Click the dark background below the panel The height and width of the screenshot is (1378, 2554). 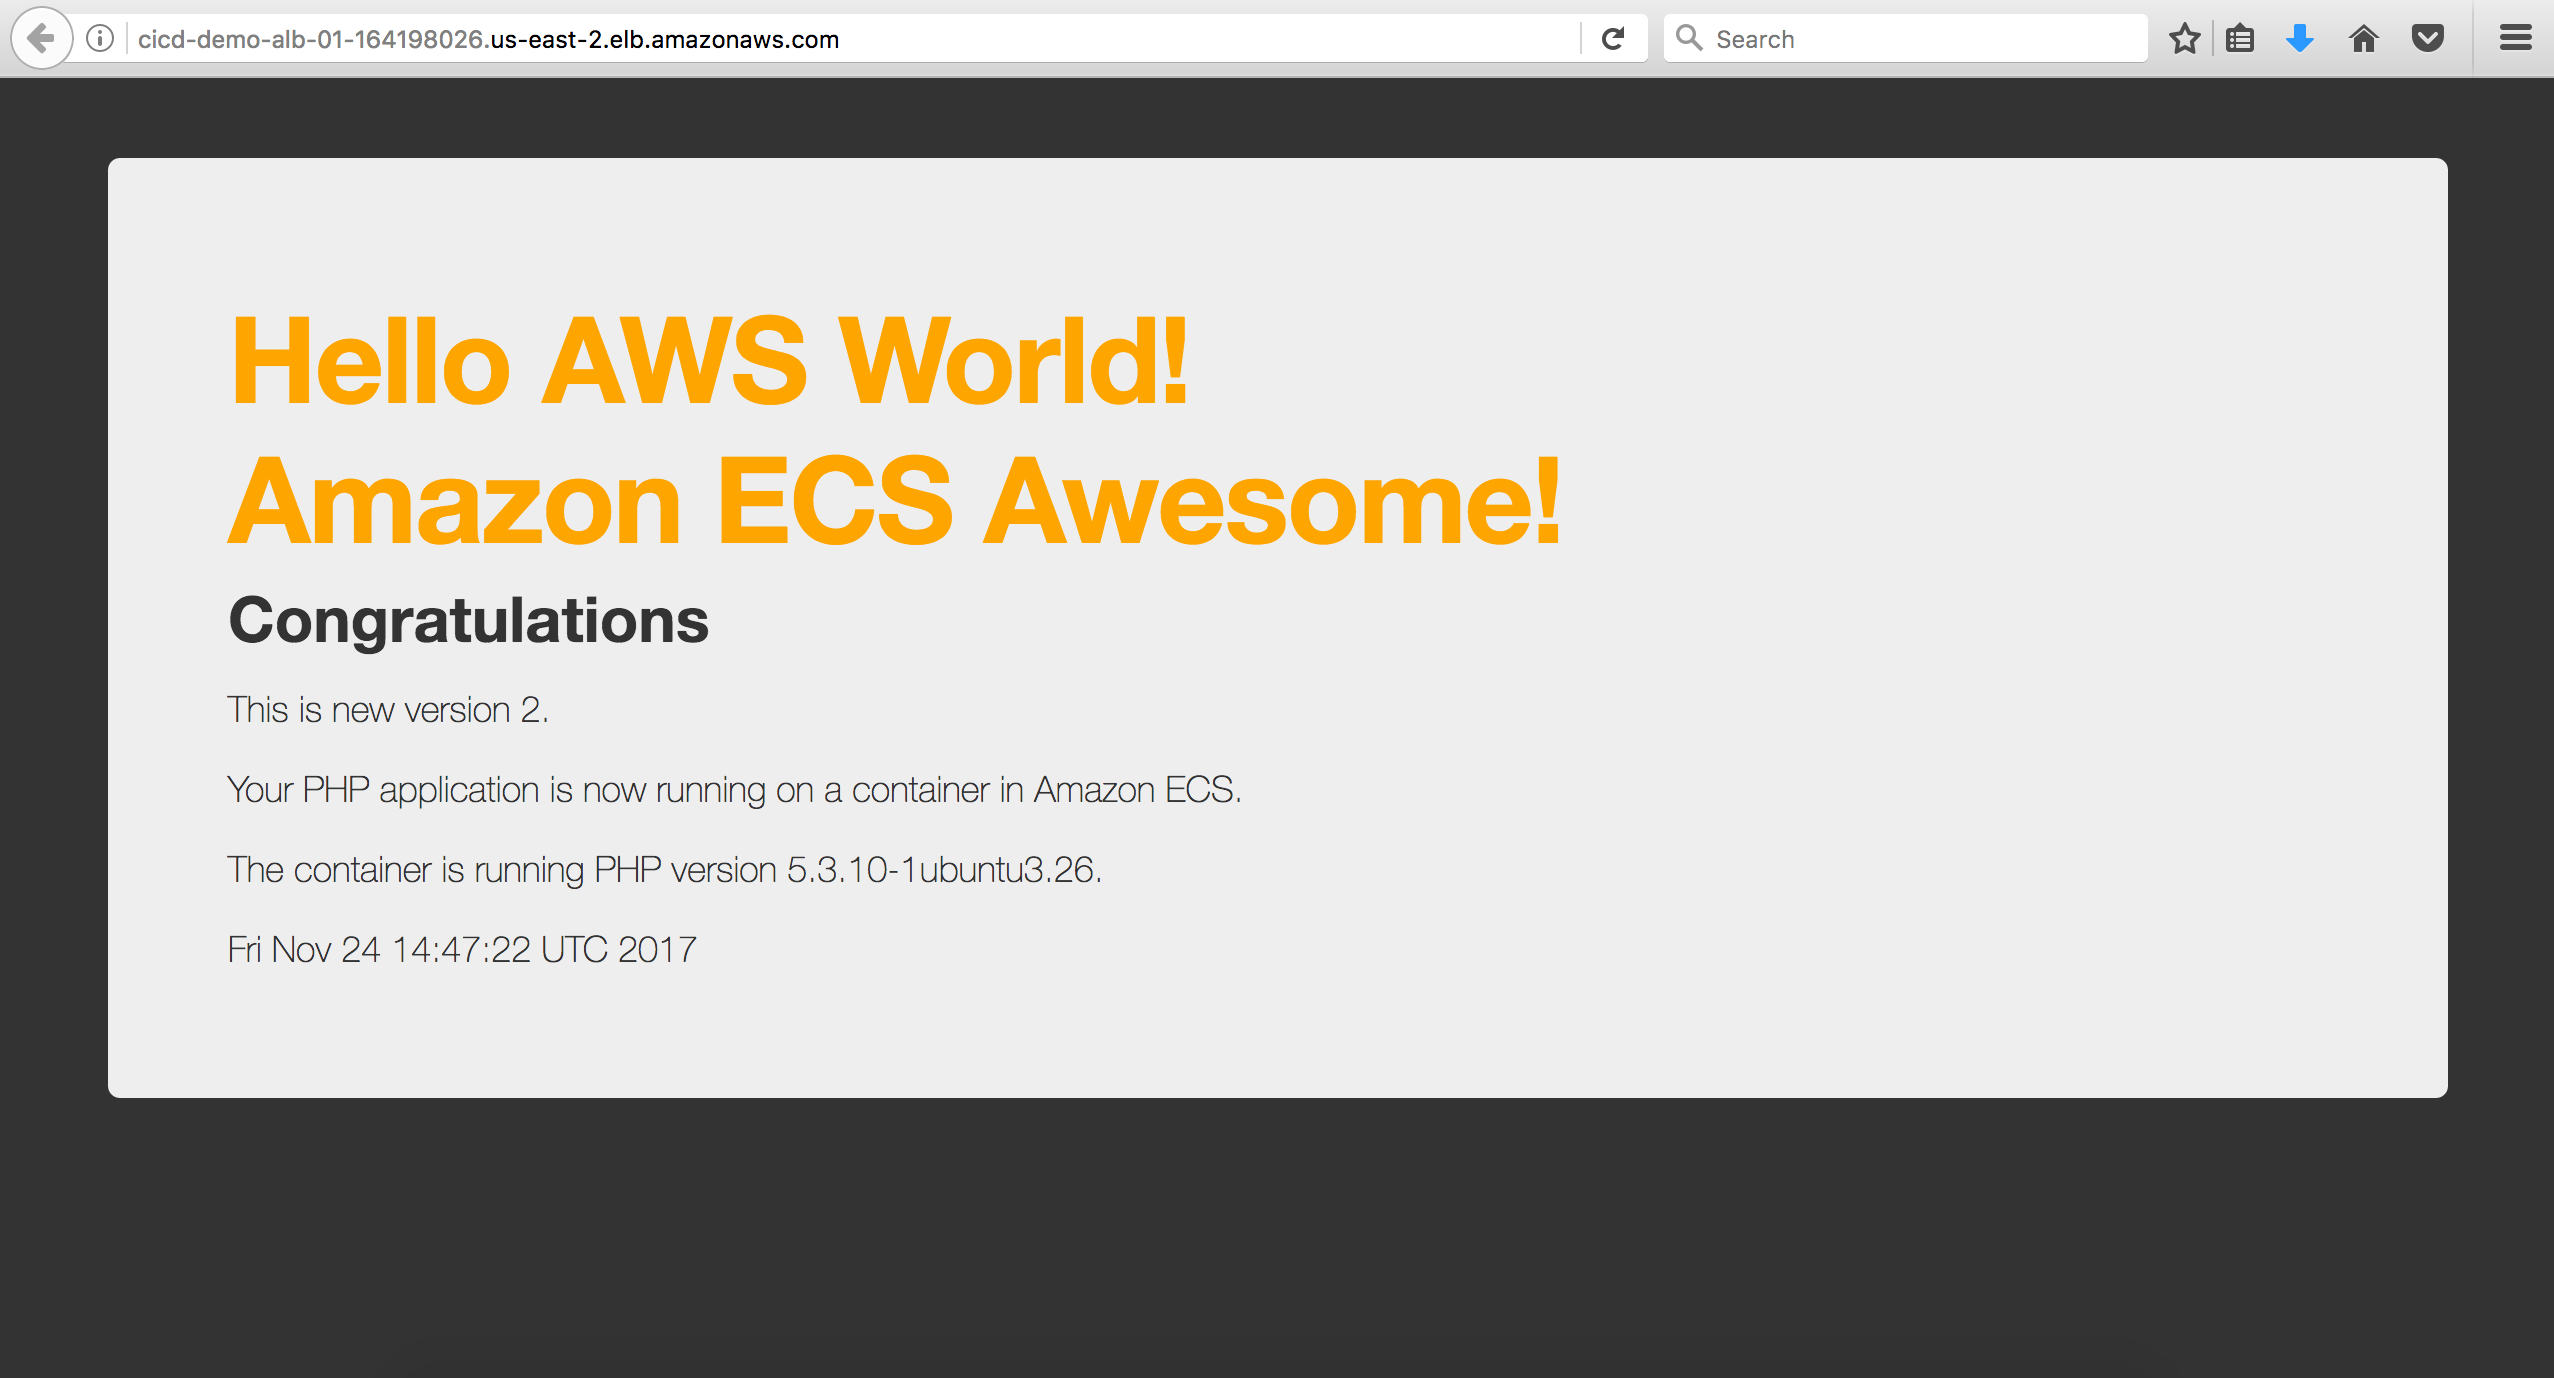(1276, 1240)
